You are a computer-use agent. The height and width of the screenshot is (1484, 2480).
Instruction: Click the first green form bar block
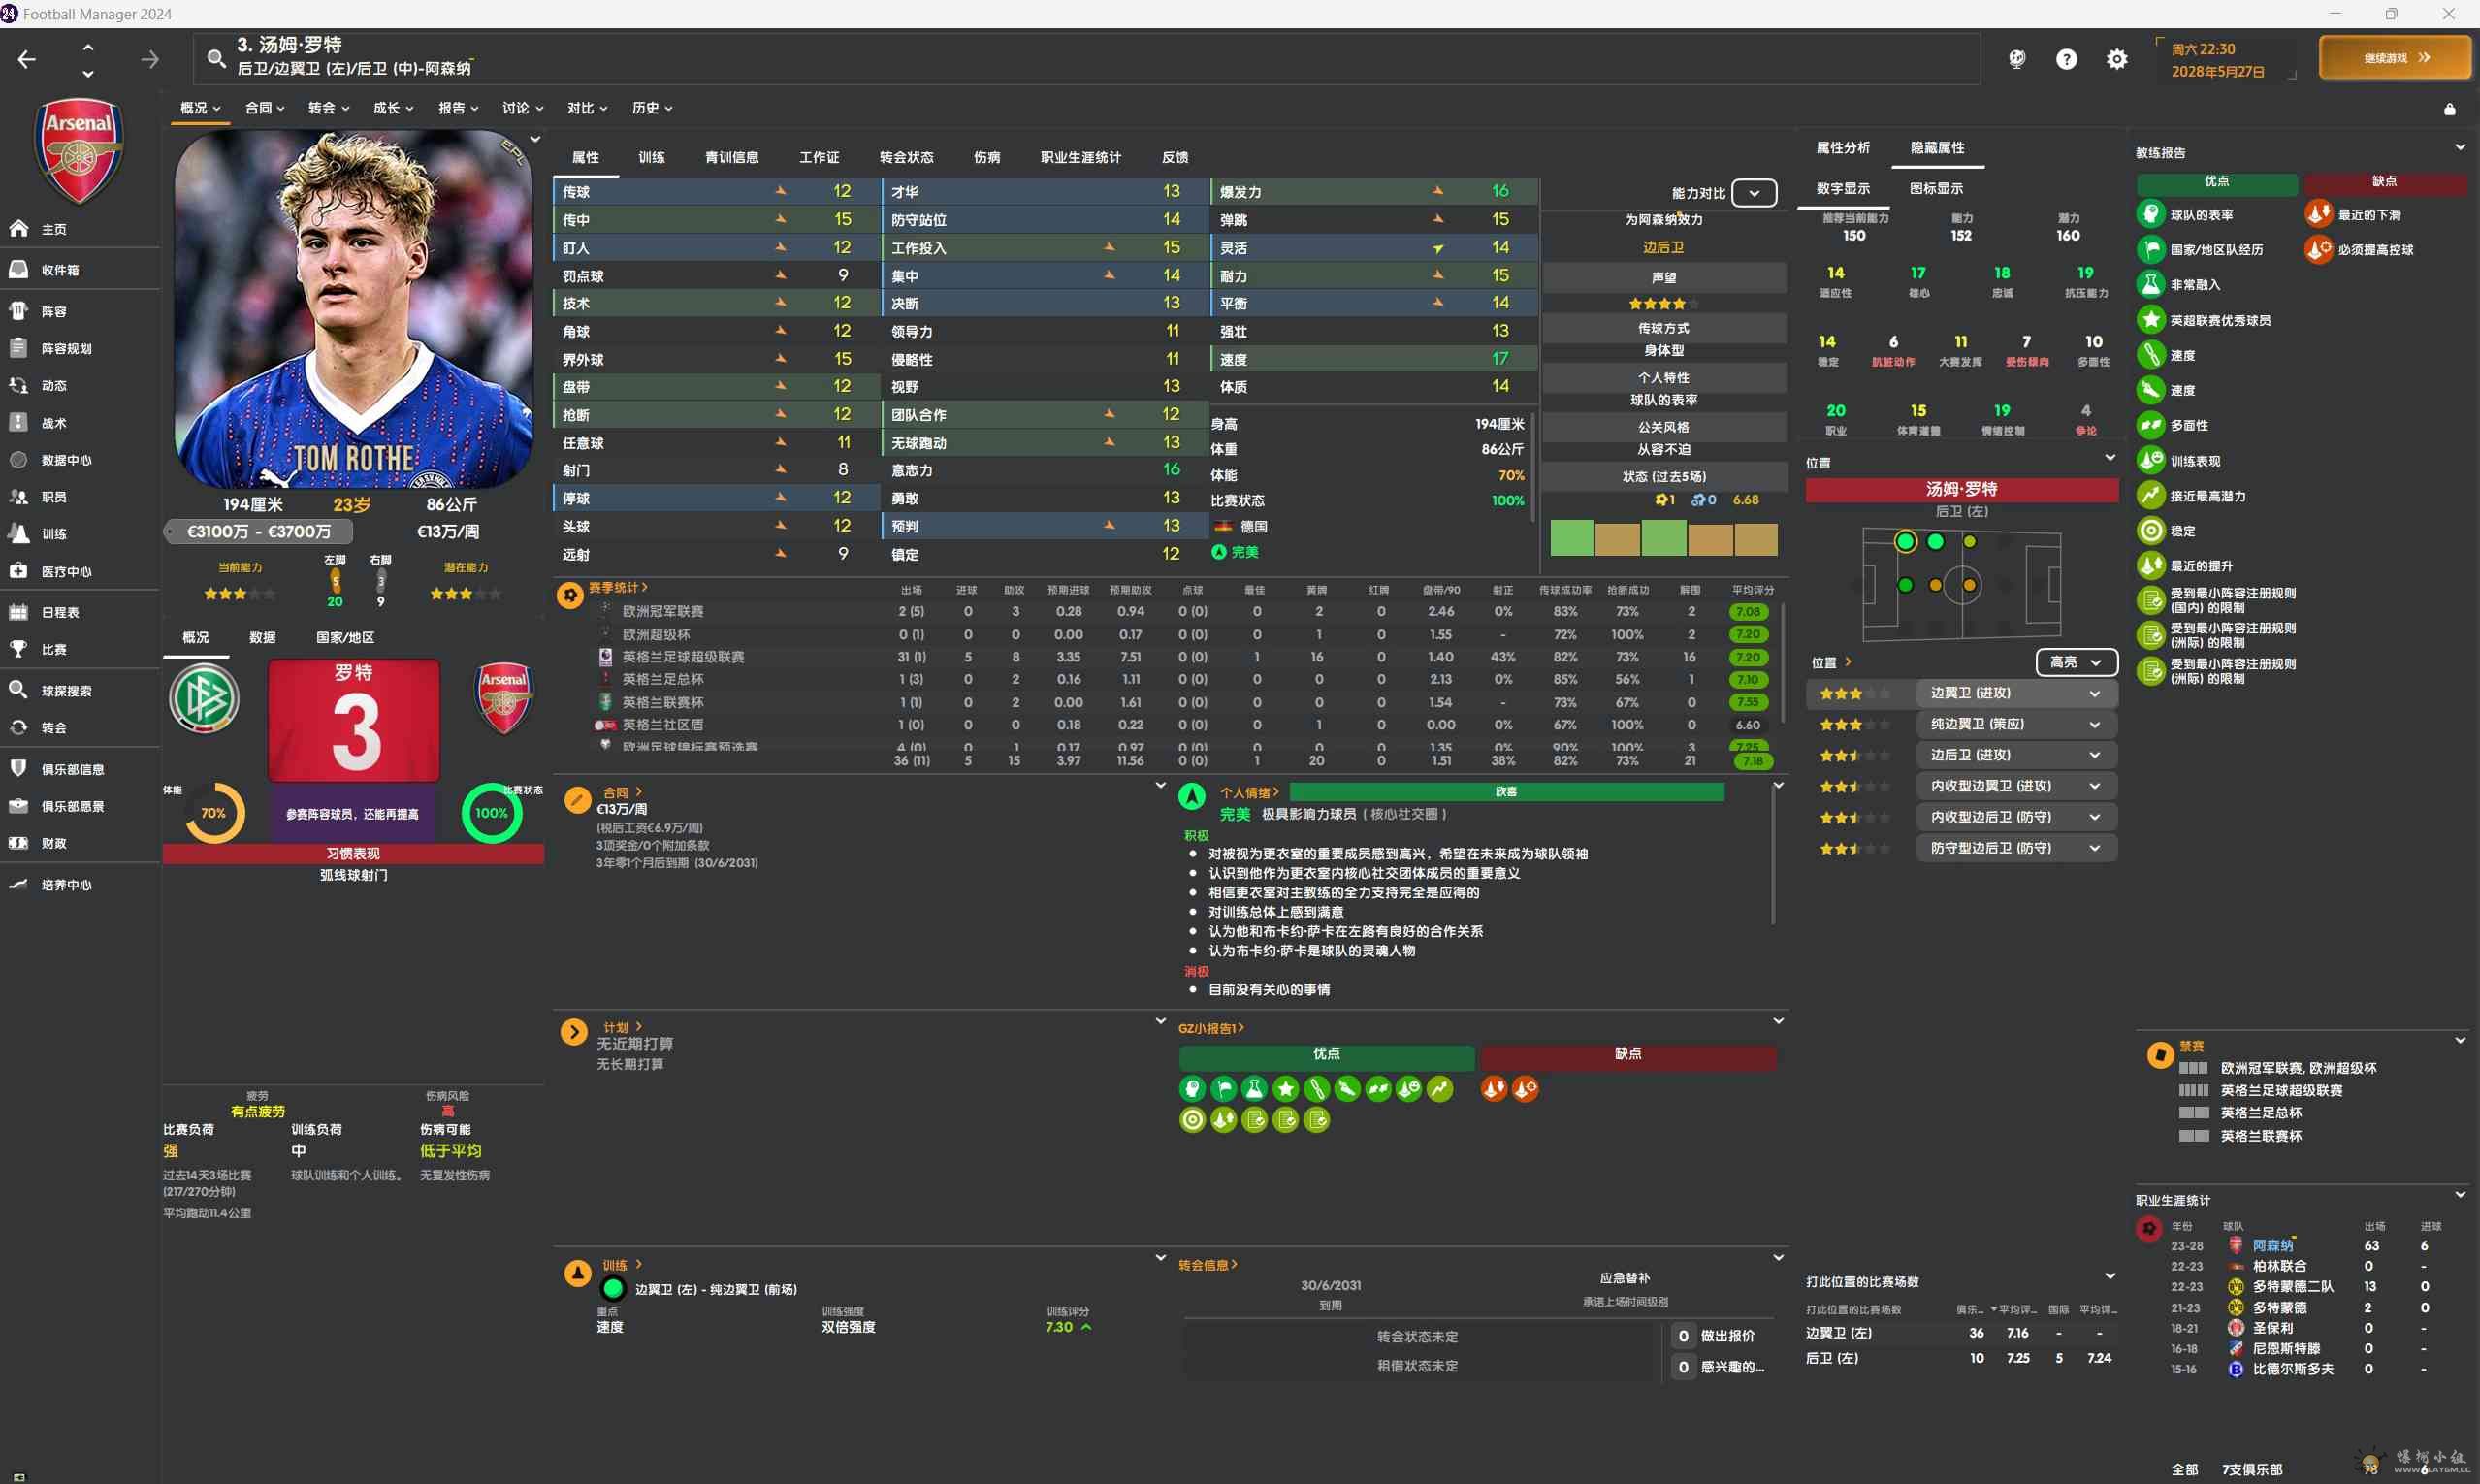[x=1571, y=538]
